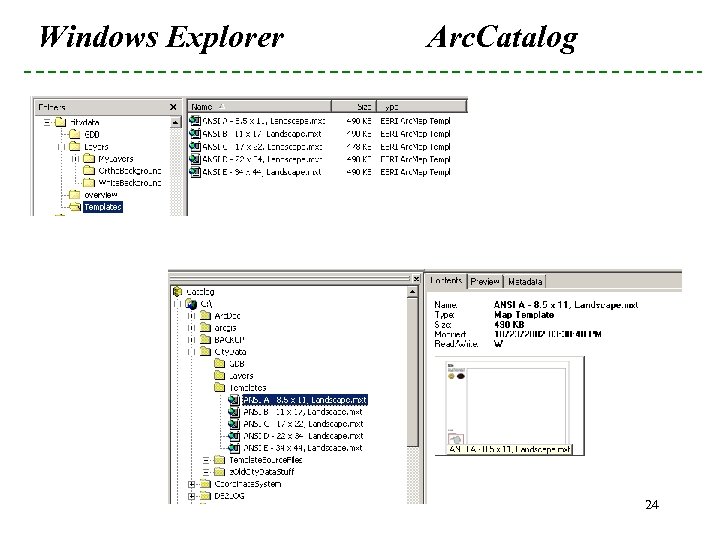Open the overview folder in Explorer tree

point(94,195)
